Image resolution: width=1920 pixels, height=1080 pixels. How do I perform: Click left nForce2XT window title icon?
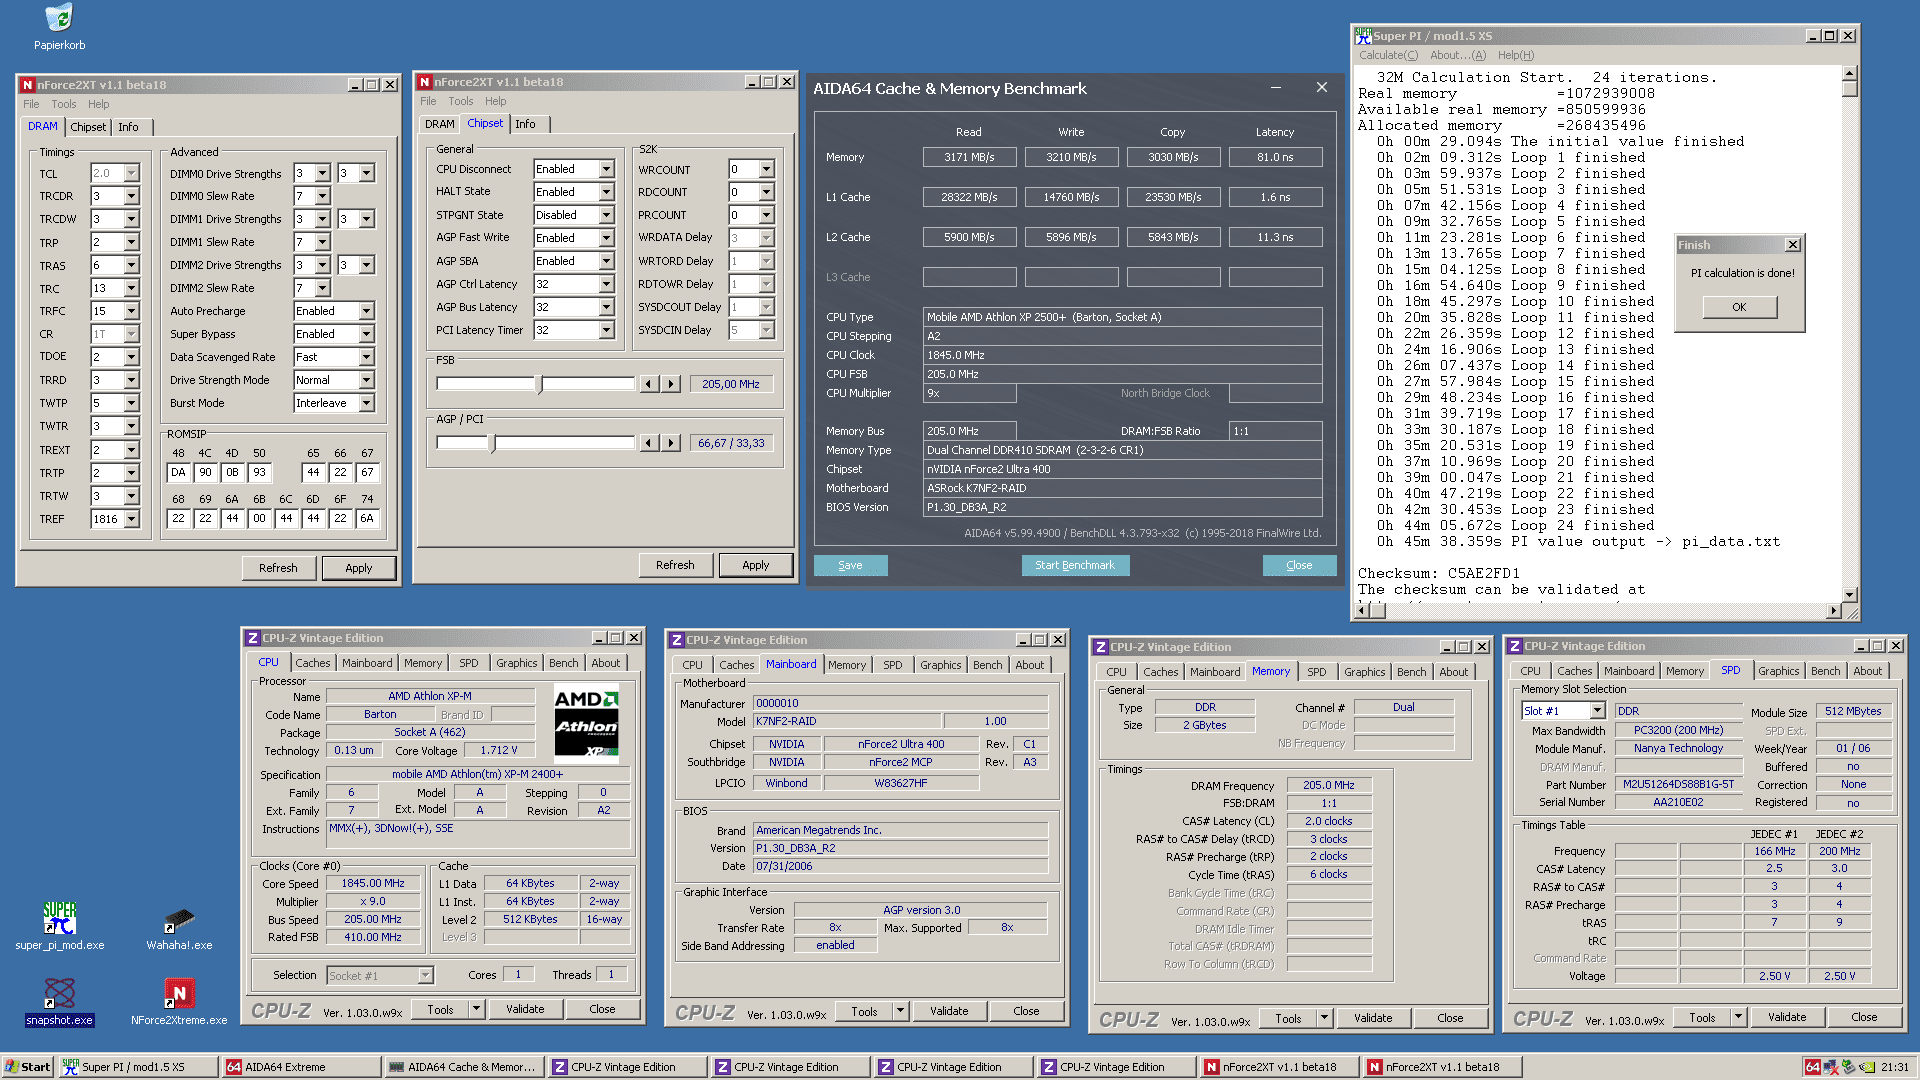28,85
